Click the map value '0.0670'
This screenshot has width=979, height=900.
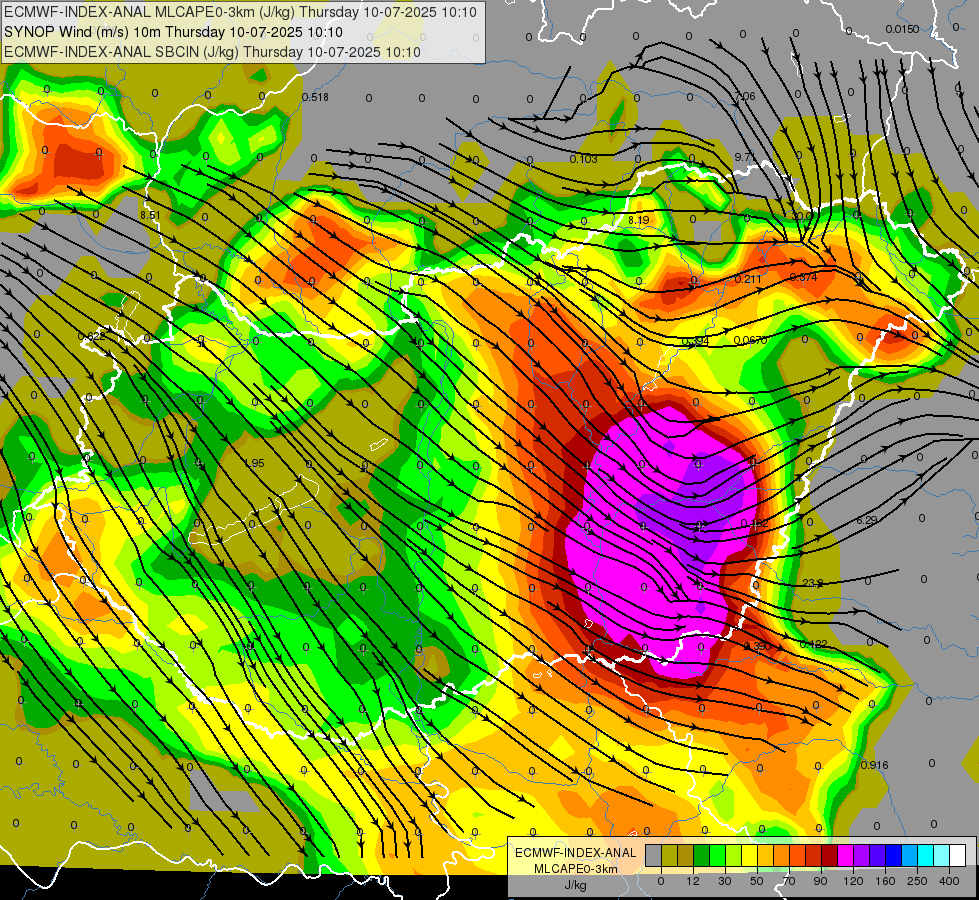750,340
